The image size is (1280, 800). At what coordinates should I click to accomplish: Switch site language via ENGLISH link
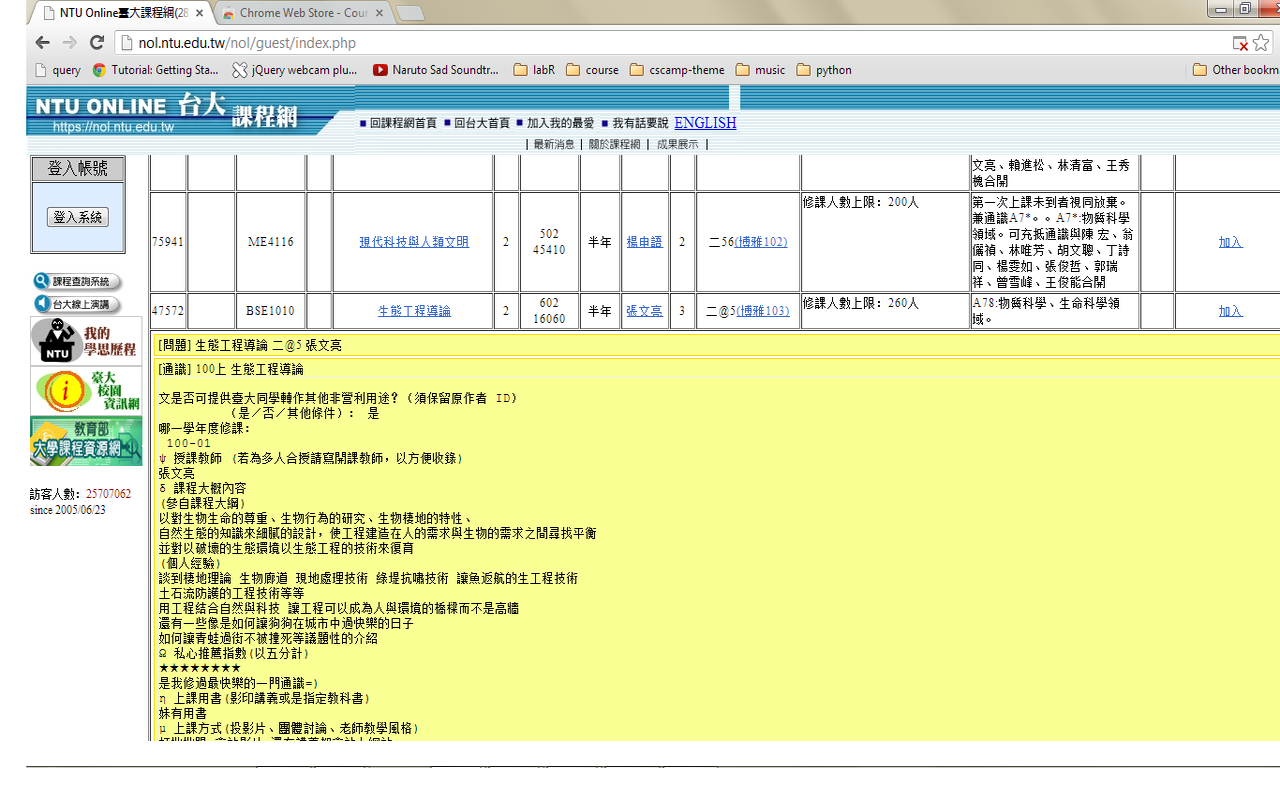point(705,123)
